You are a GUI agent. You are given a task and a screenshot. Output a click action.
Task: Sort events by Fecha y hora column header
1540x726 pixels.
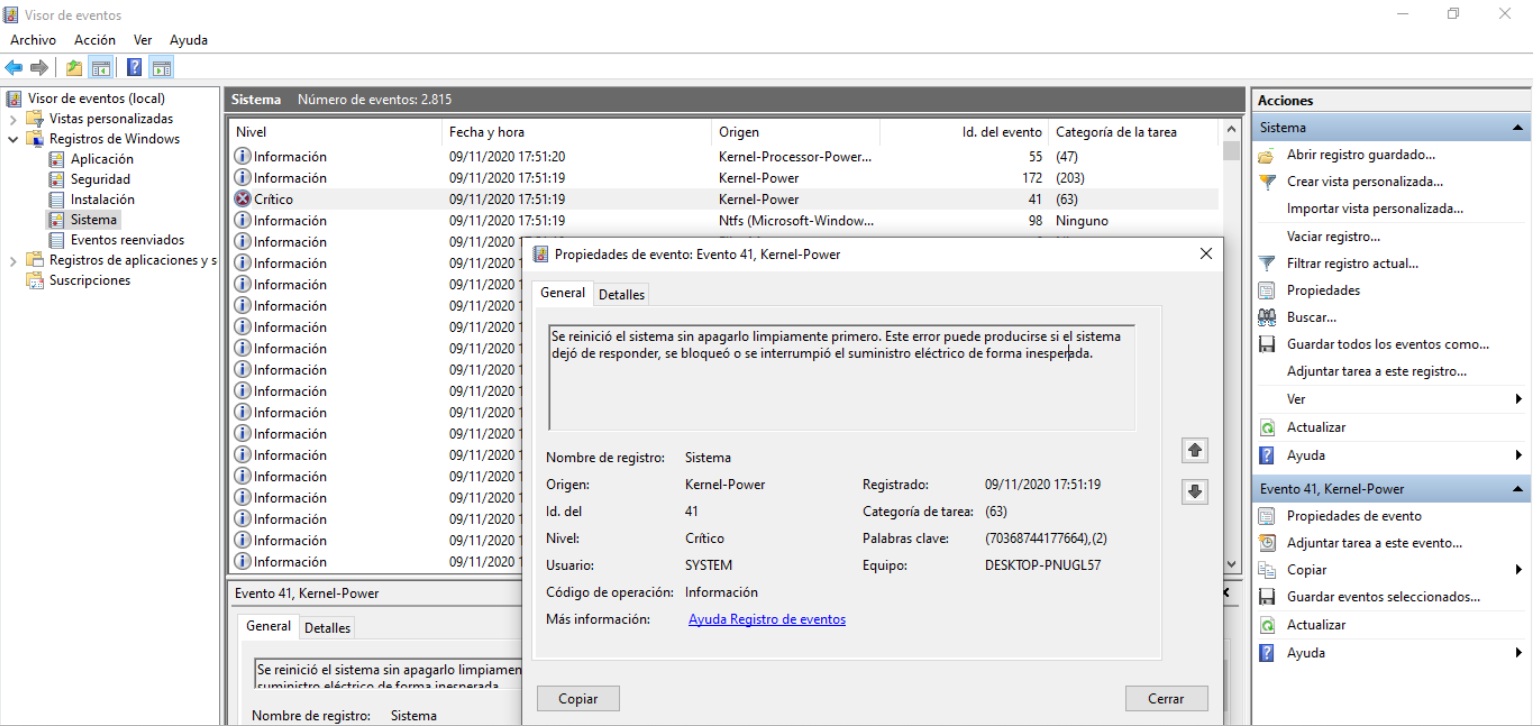pyautogui.click(x=487, y=132)
